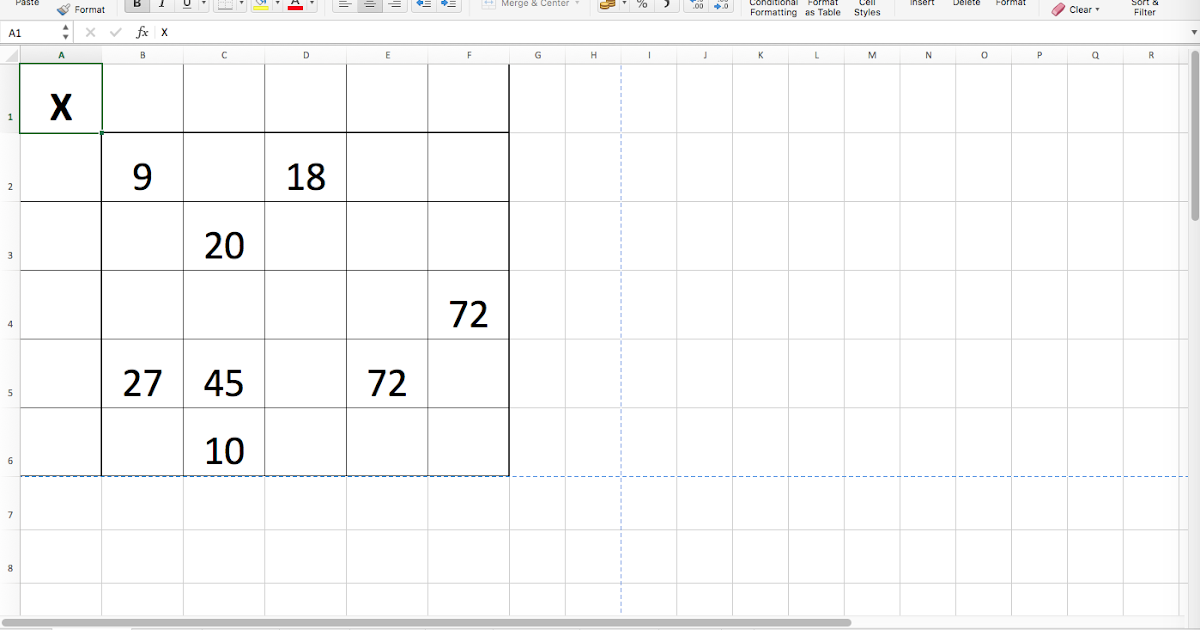Apply percent number style
The image size is (1200, 630).
click(x=642, y=5)
